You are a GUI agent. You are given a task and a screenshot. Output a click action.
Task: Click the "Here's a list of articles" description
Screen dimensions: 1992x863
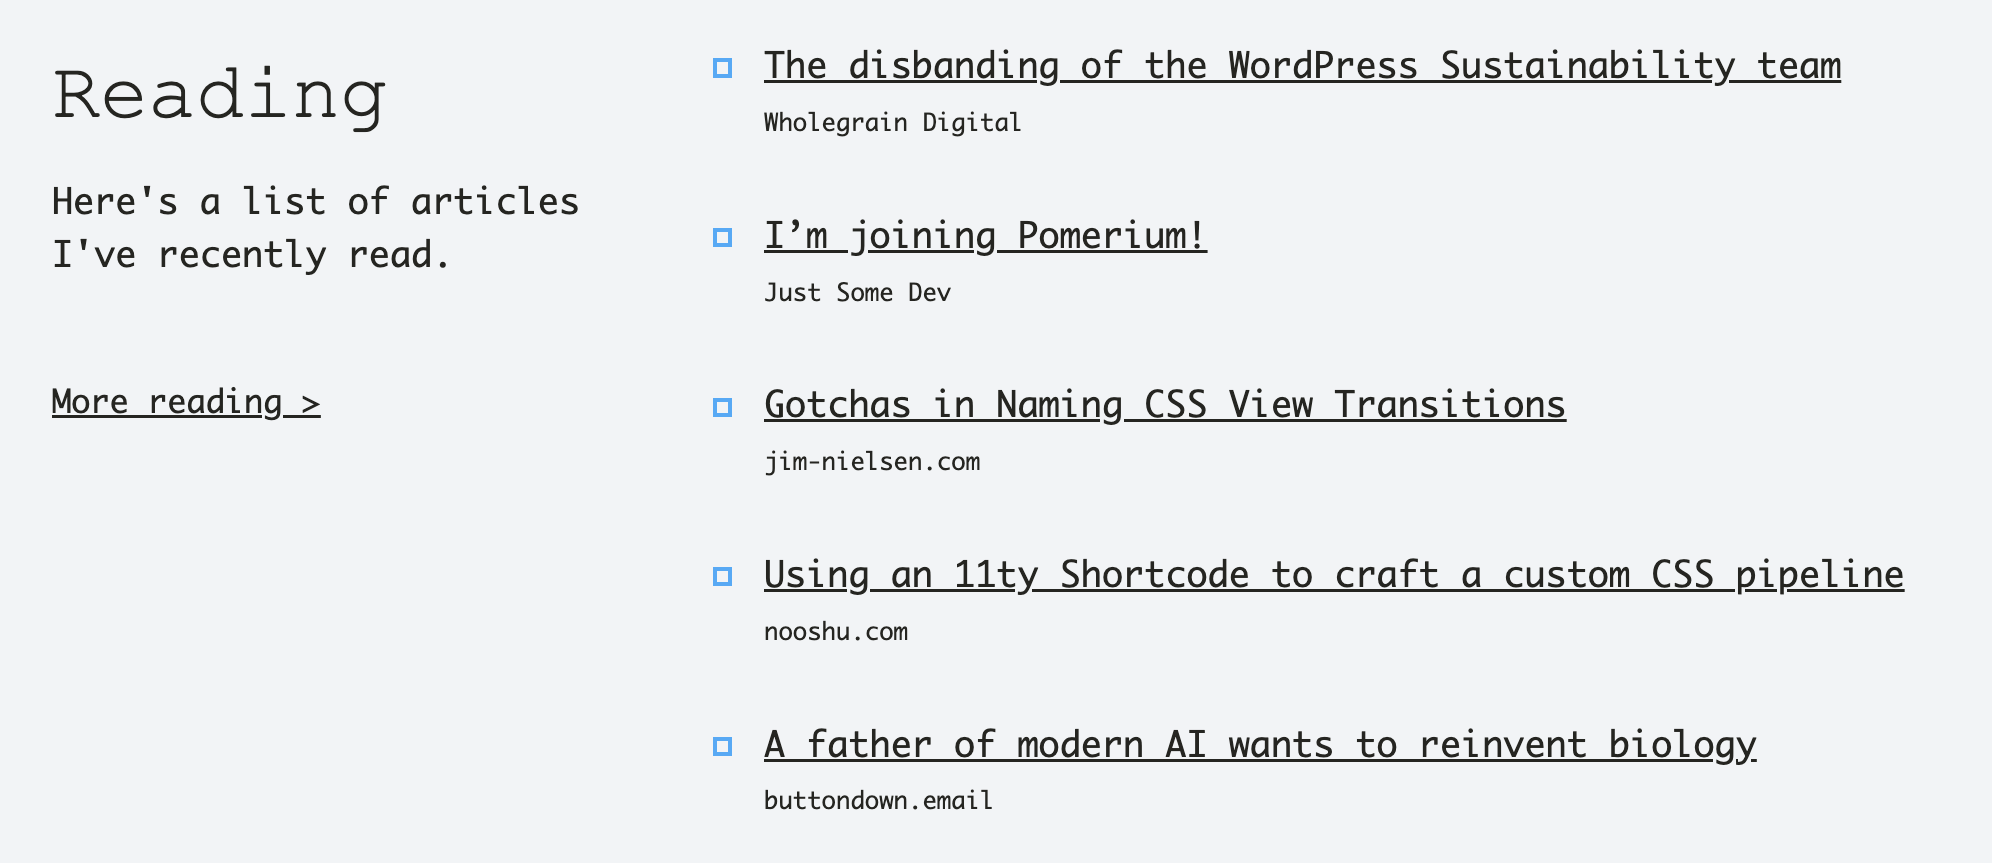[x=316, y=228]
